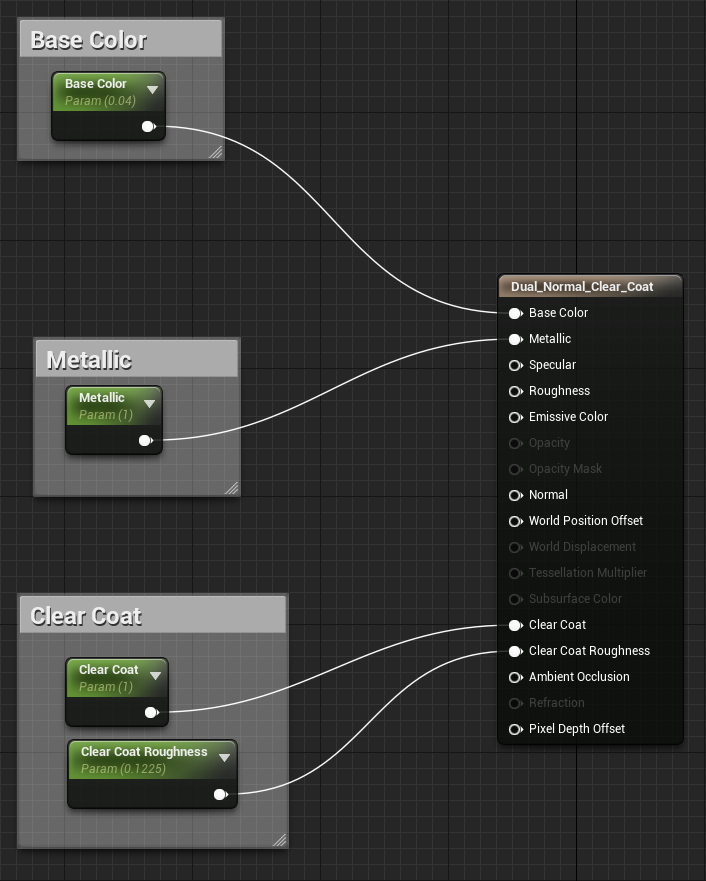
Task: Collapse the Base Color param node arrow
Action: click(152, 89)
